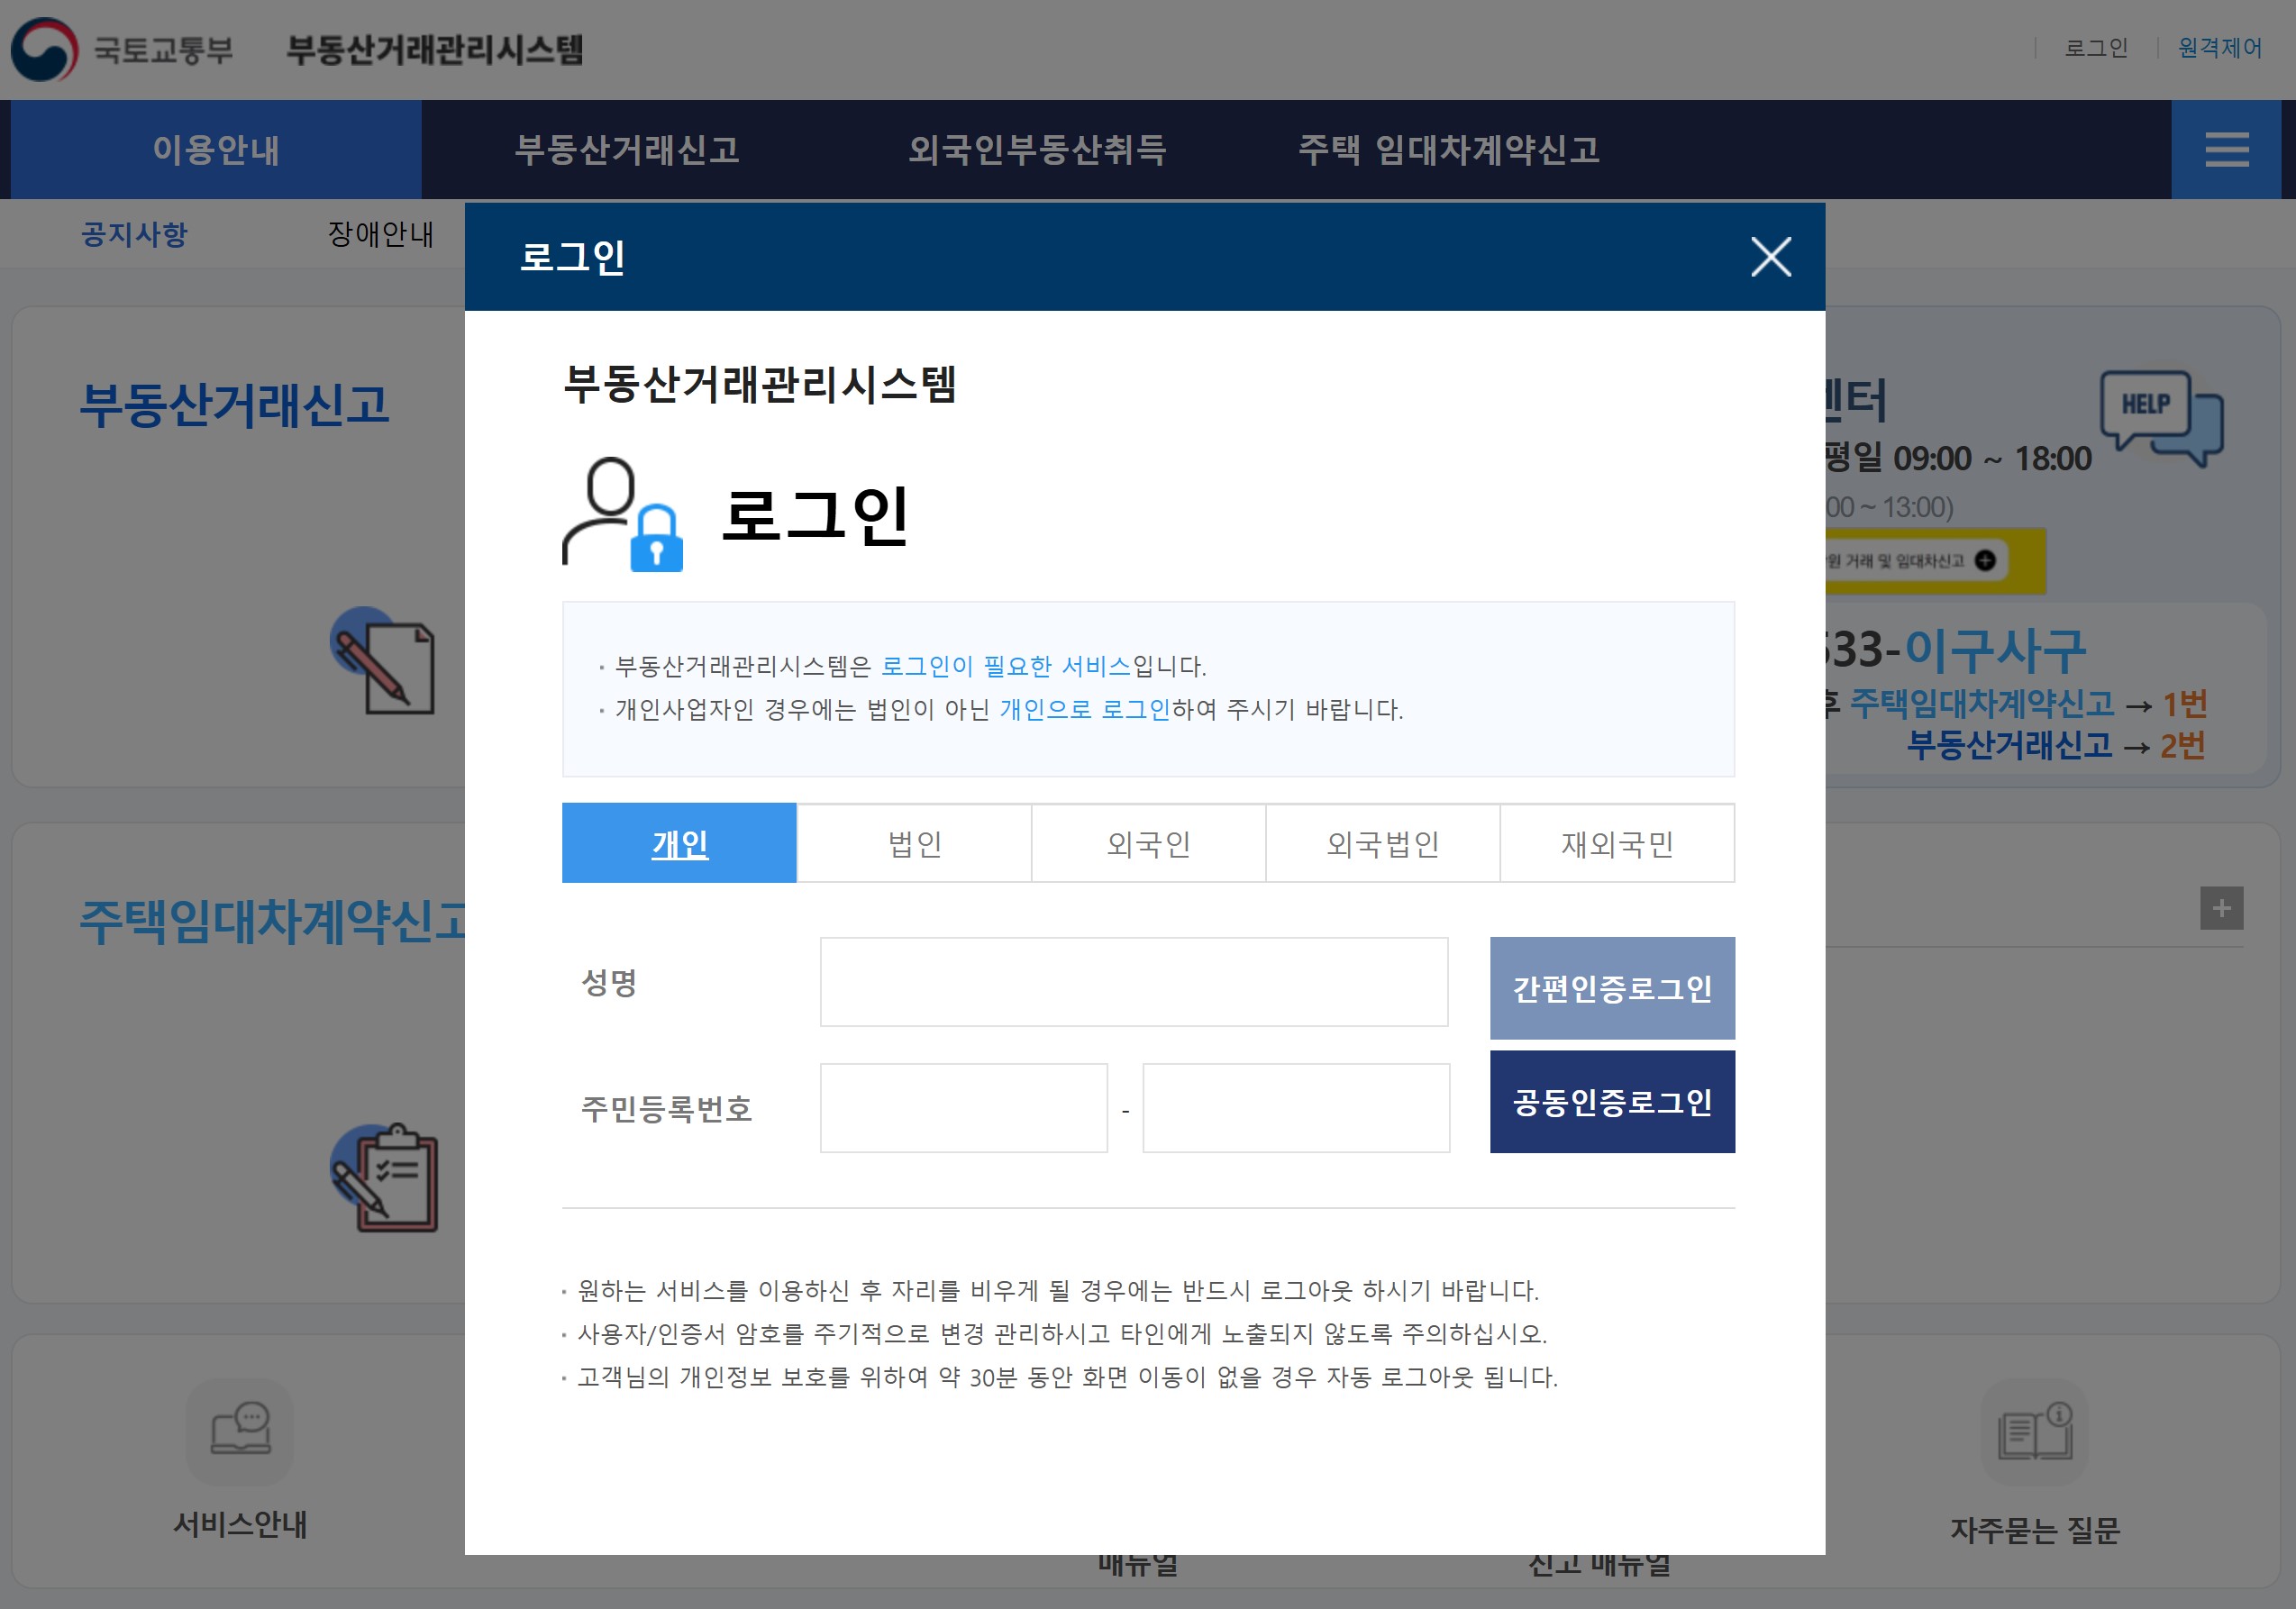Click the 간편인증로그인 button

click(x=1612, y=988)
